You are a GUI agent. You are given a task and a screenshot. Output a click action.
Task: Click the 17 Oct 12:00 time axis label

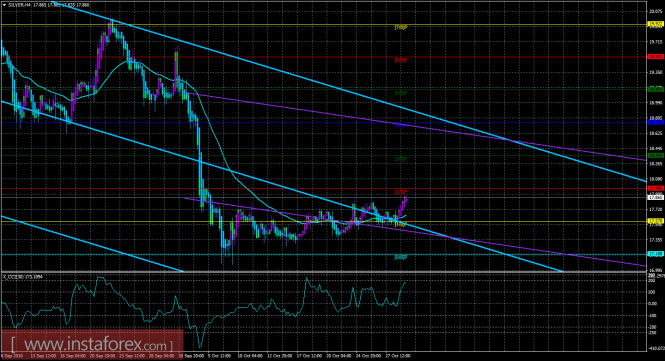[x=309, y=356]
